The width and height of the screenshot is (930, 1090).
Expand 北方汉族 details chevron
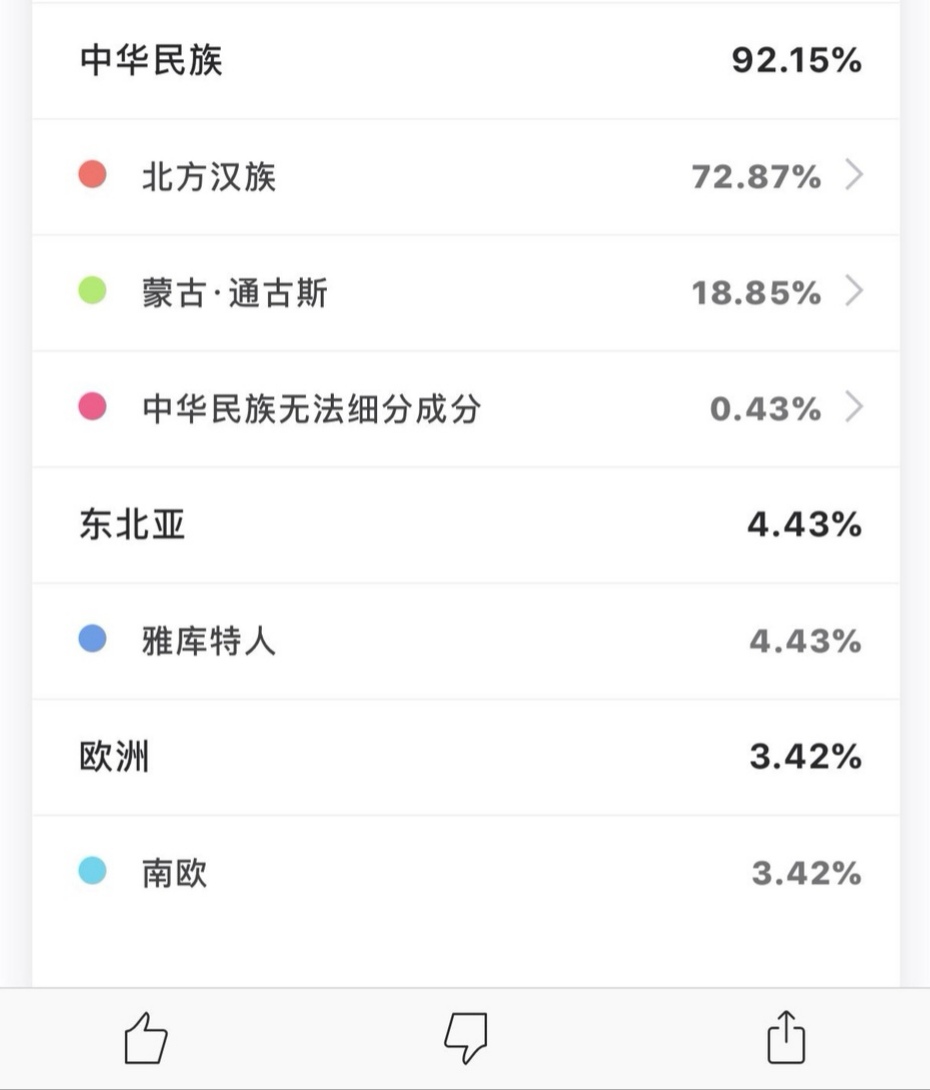pos(854,174)
